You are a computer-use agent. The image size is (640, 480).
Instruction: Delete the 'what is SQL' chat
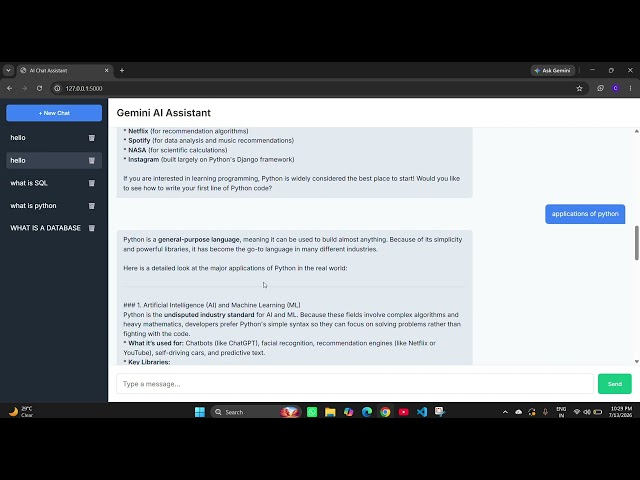click(x=92, y=183)
